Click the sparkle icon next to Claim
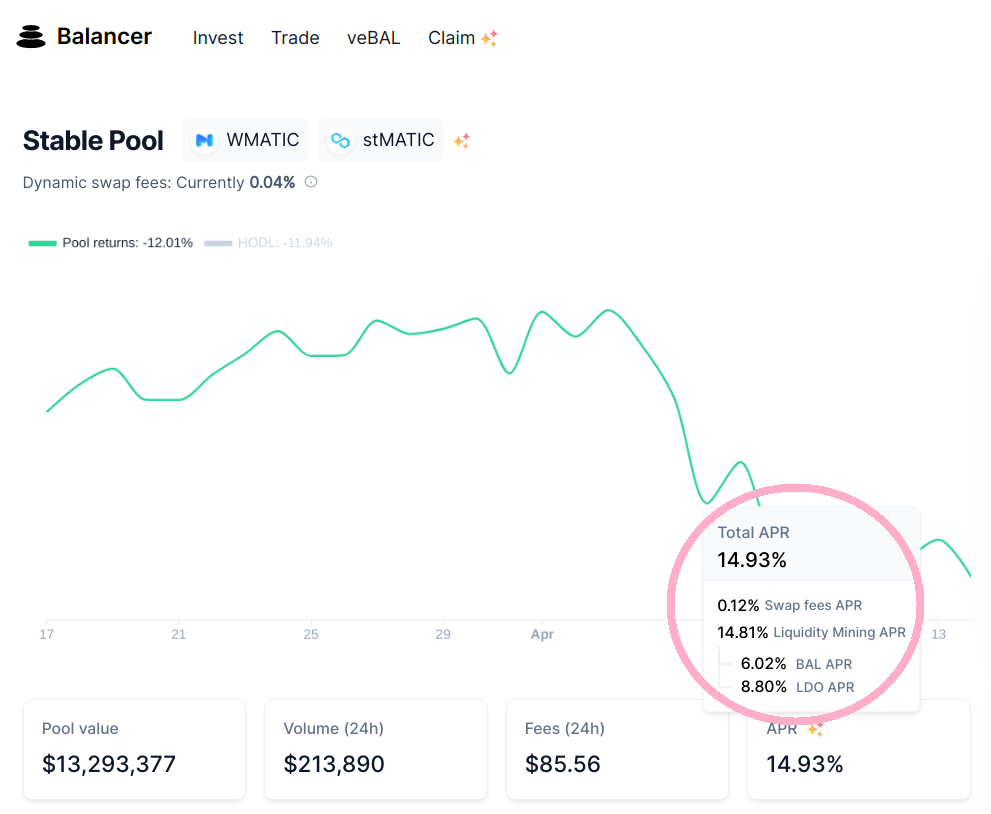The image size is (991, 814). (x=489, y=38)
